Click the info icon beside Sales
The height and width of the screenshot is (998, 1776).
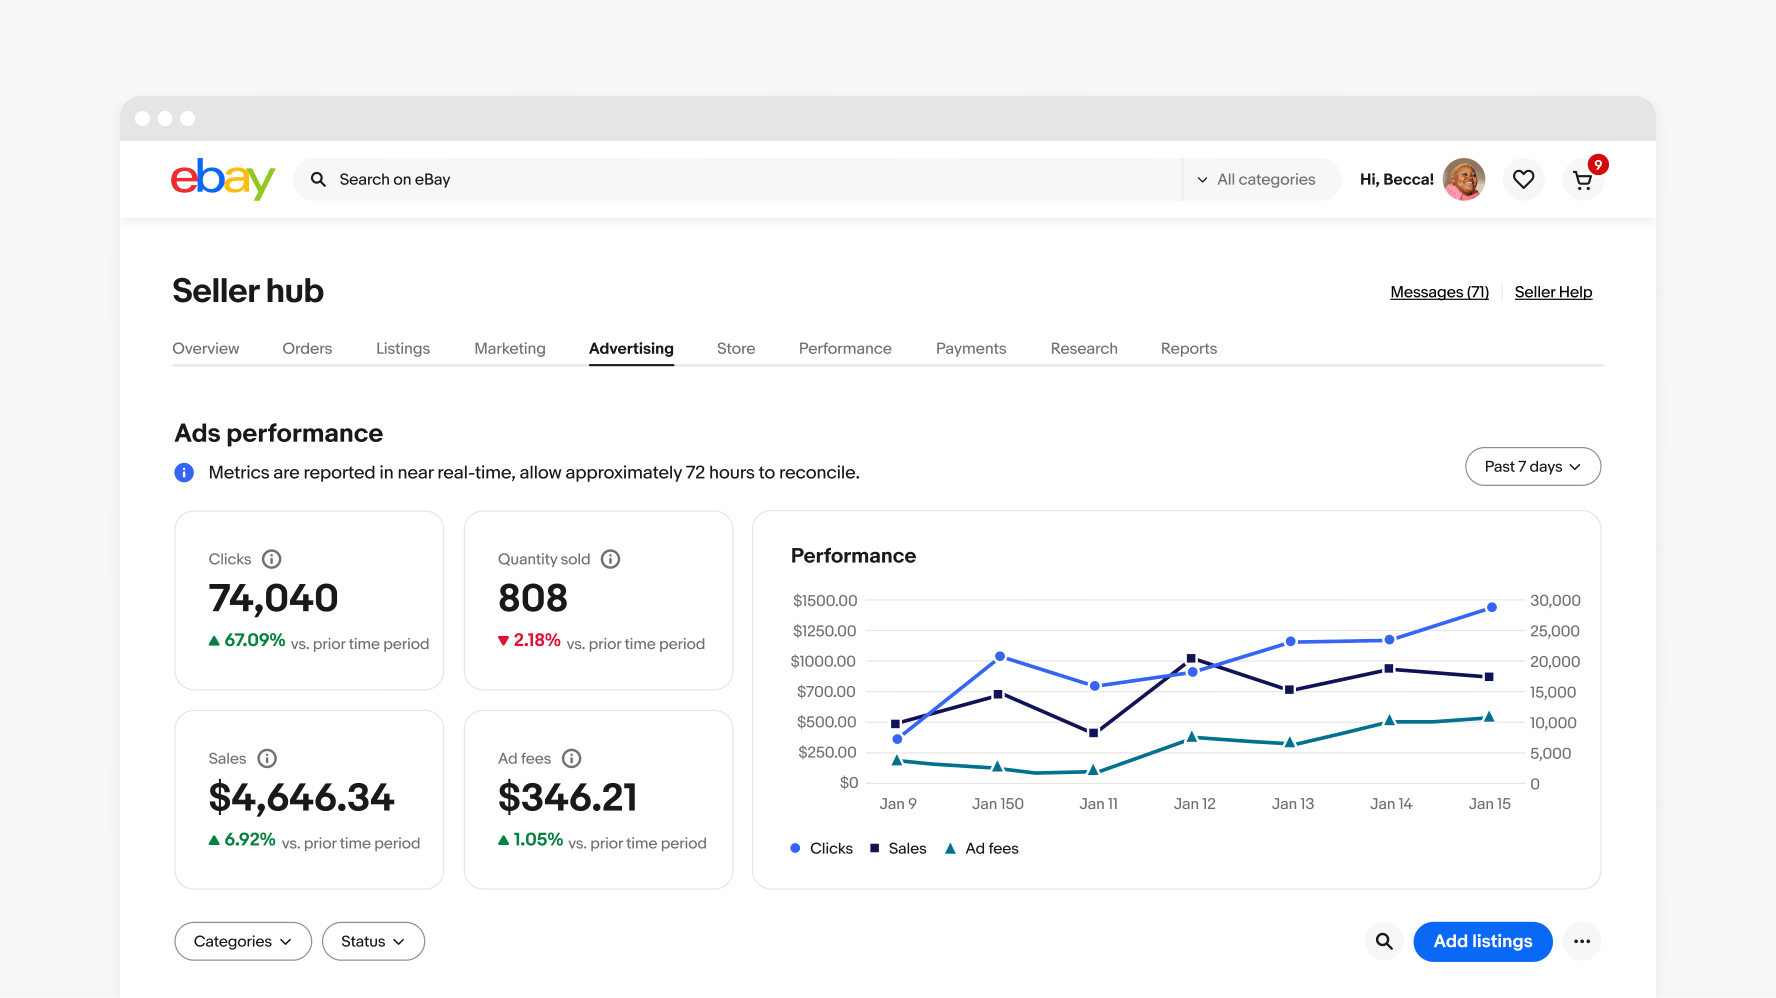click(x=267, y=758)
